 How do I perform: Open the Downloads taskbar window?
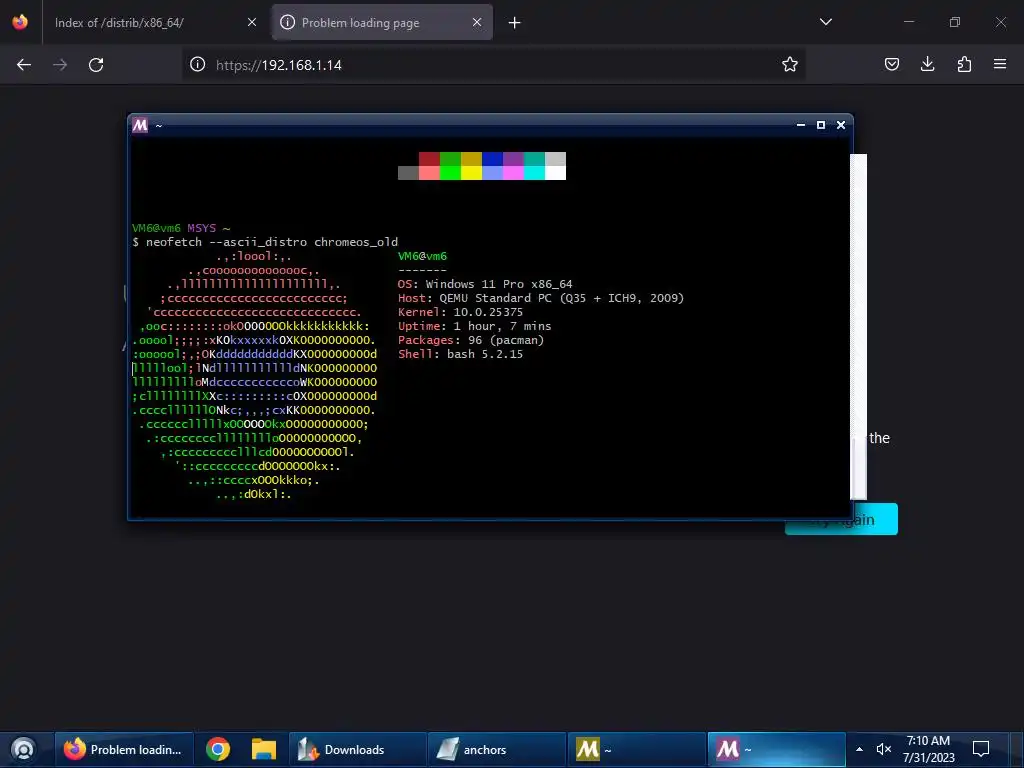pyautogui.click(x=357, y=750)
